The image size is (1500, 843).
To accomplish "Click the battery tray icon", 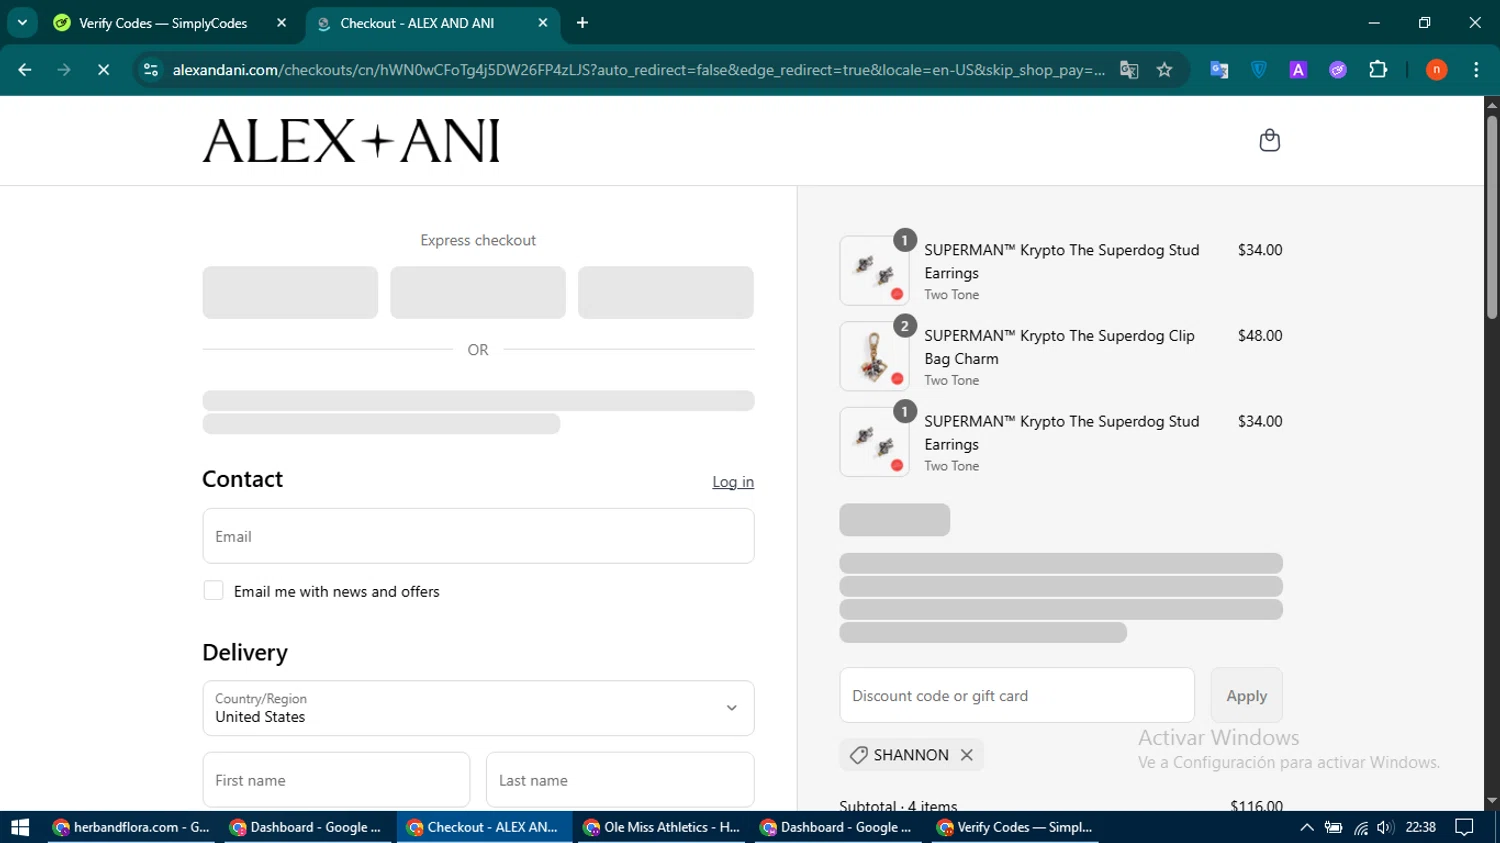I will [1333, 827].
